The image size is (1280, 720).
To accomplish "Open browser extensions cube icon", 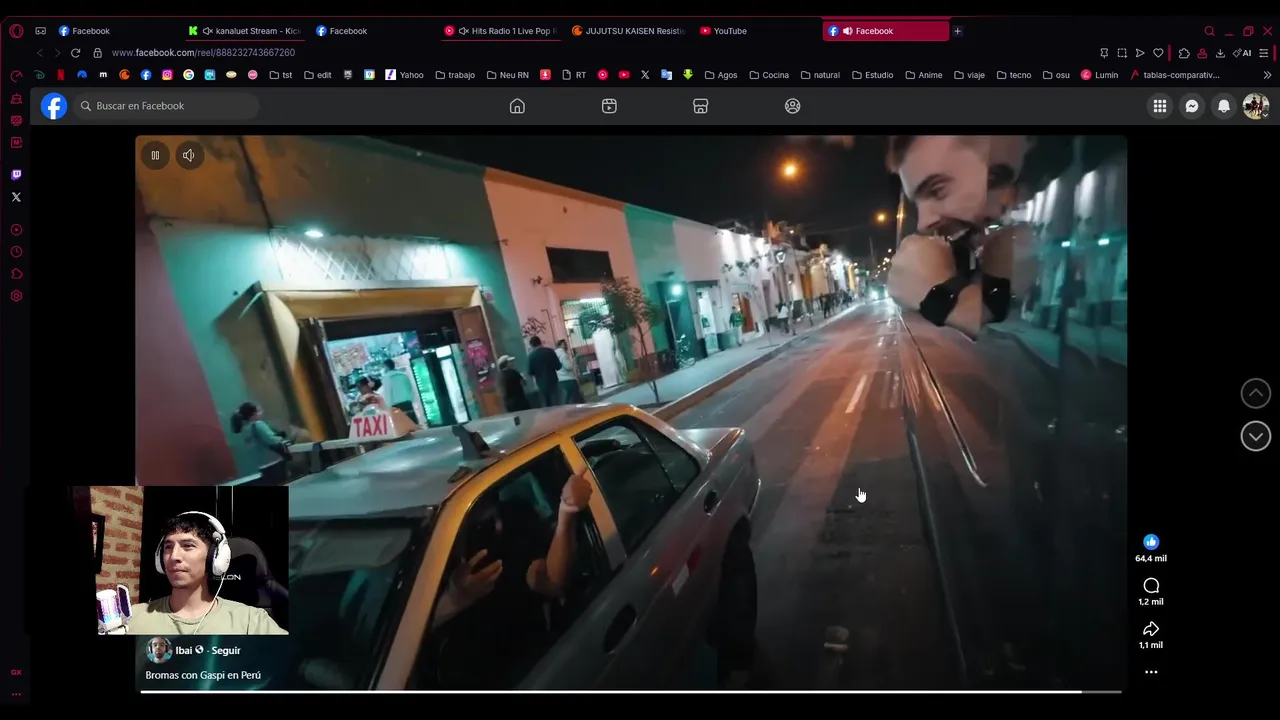I will tap(1184, 53).
